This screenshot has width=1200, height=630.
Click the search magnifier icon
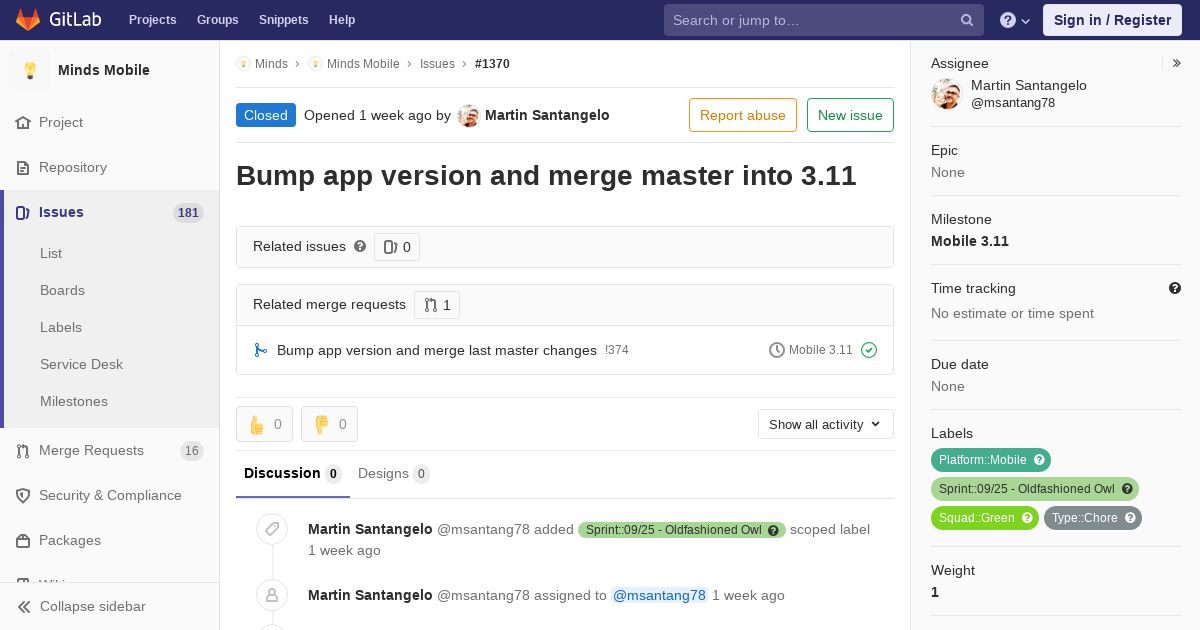967,20
